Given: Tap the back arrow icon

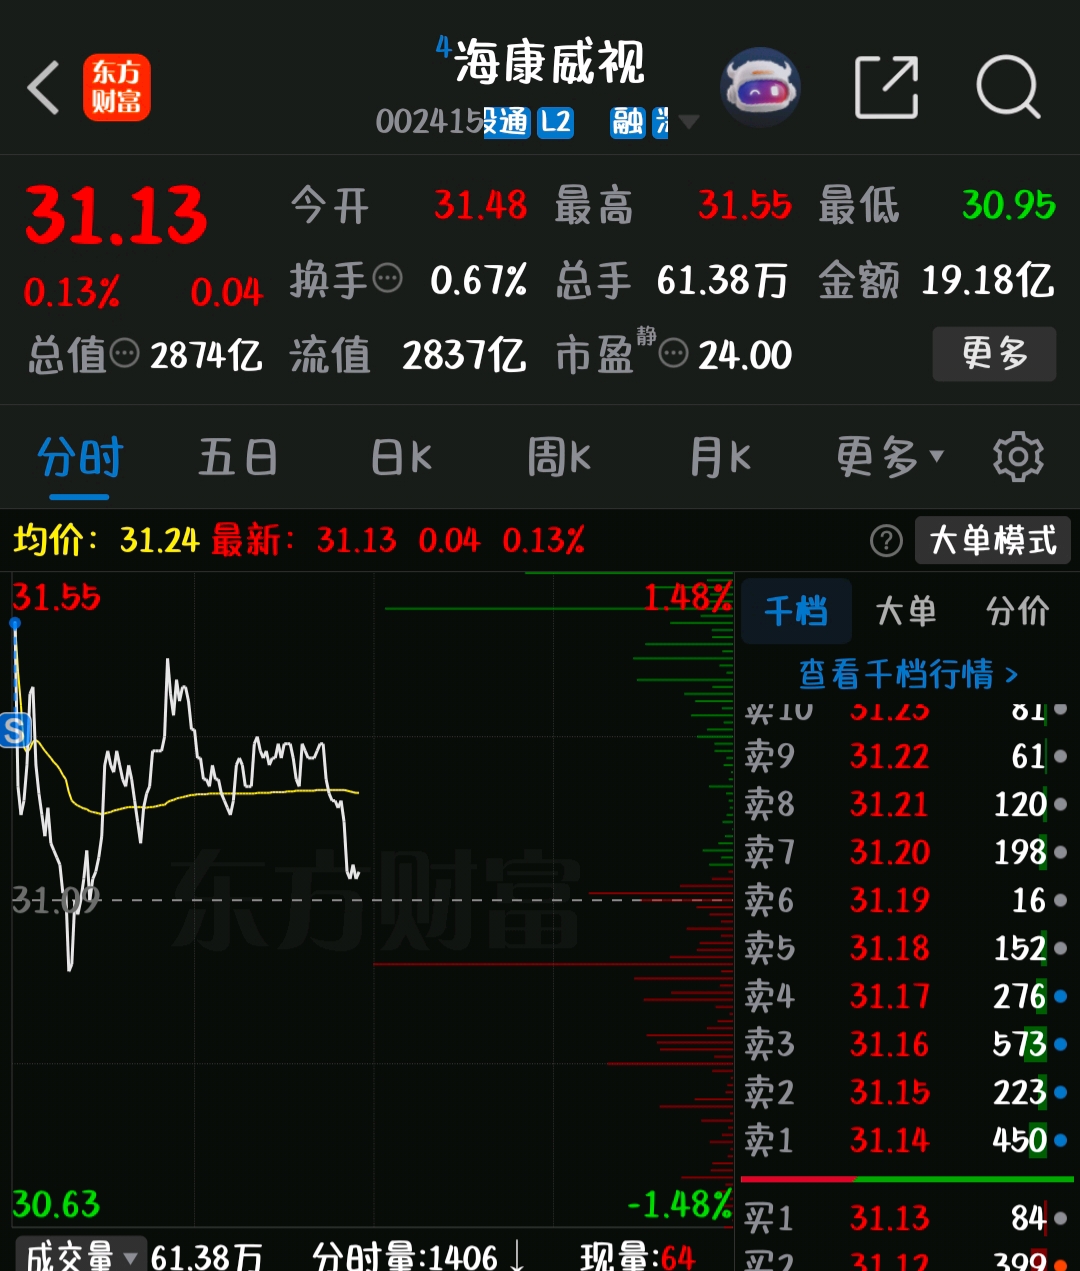Looking at the screenshot, I should 44,88.
